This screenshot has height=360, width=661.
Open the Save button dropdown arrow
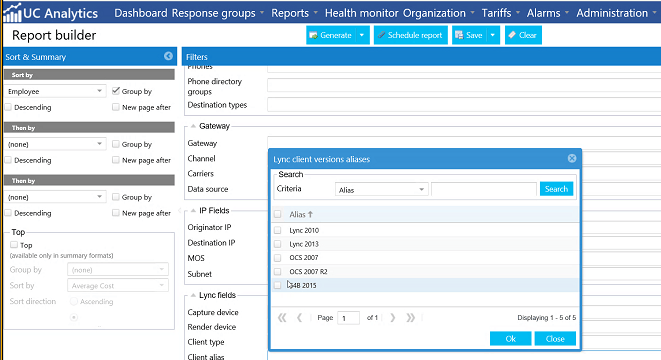pos(493,35)
